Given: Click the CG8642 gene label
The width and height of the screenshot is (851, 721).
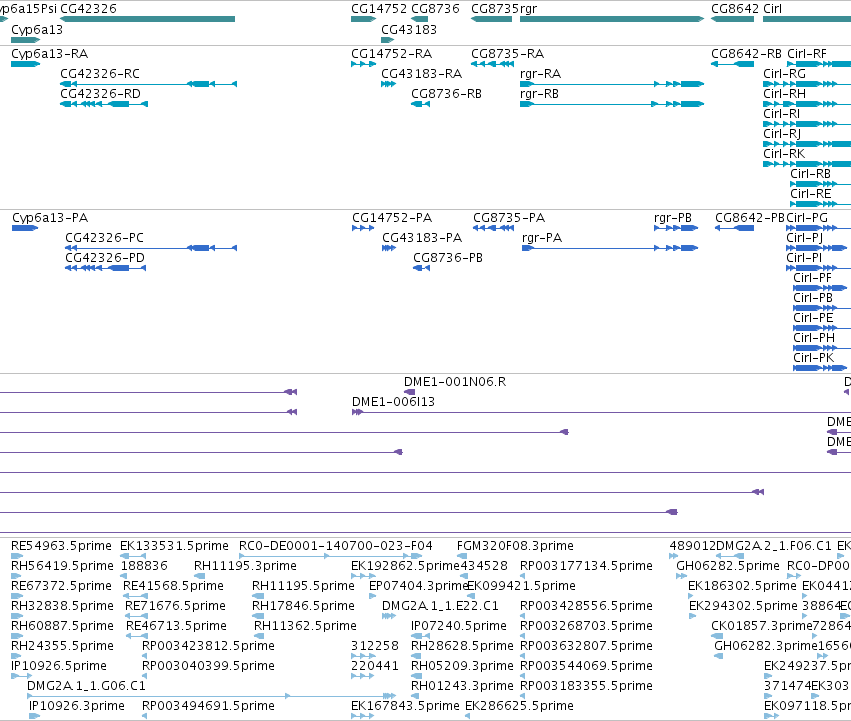Looking at the screenshot, I should [735, 9].
